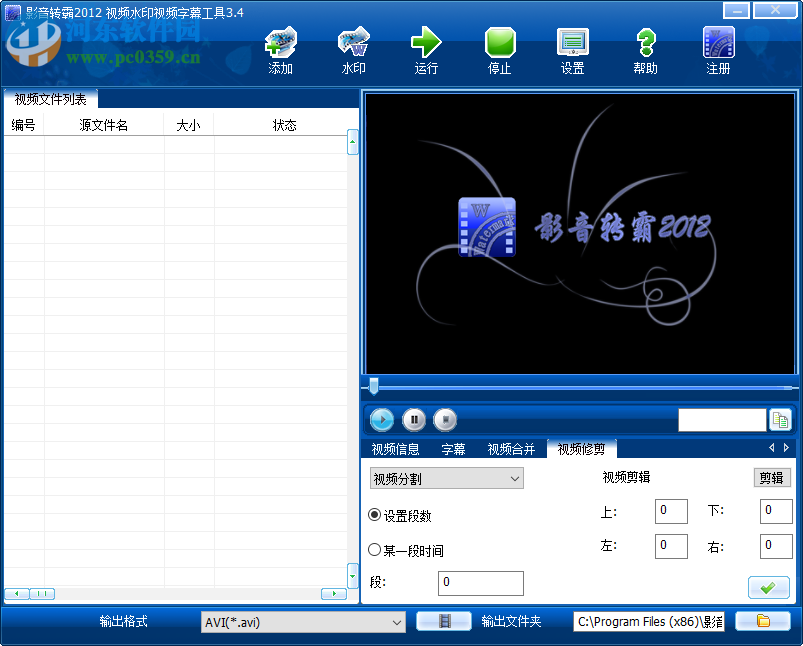Click the 添加 icon to add videos
The height and width of the screenshot is (646, 803).
pyautogui.click(x=279, y=45)
